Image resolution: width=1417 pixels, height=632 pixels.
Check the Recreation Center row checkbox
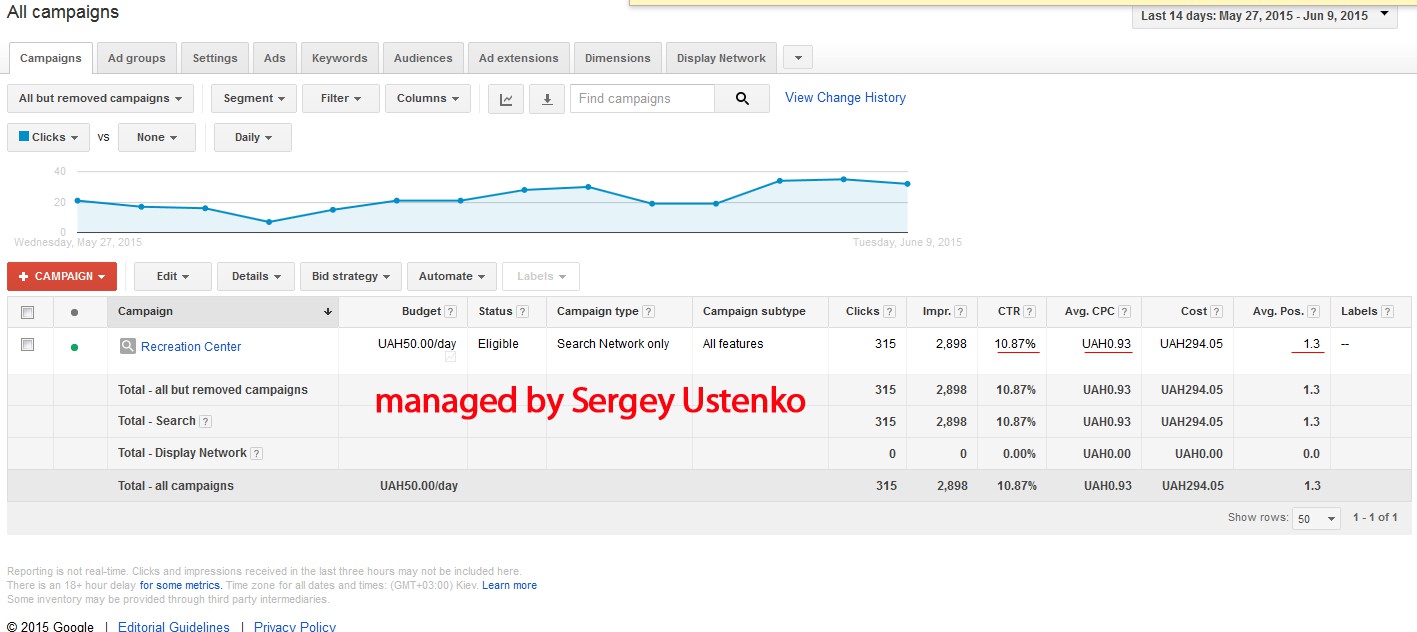[x=28, y=345]
